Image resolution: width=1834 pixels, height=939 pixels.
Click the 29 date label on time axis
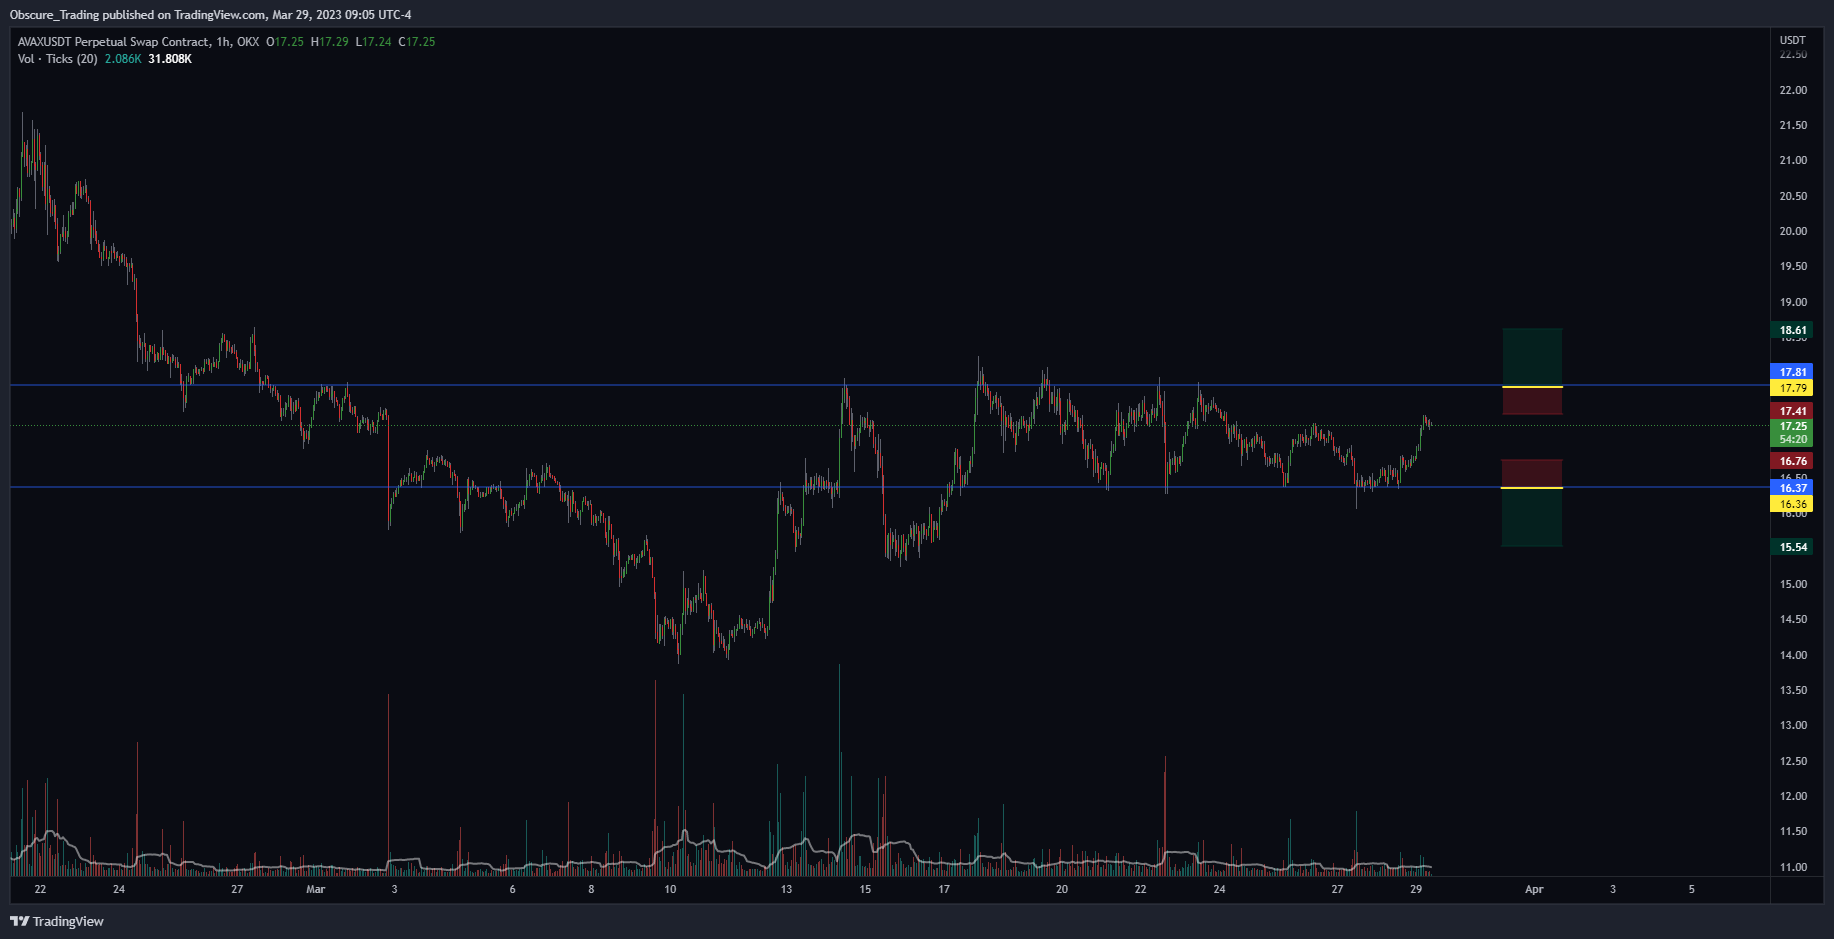click(1416, 889)
